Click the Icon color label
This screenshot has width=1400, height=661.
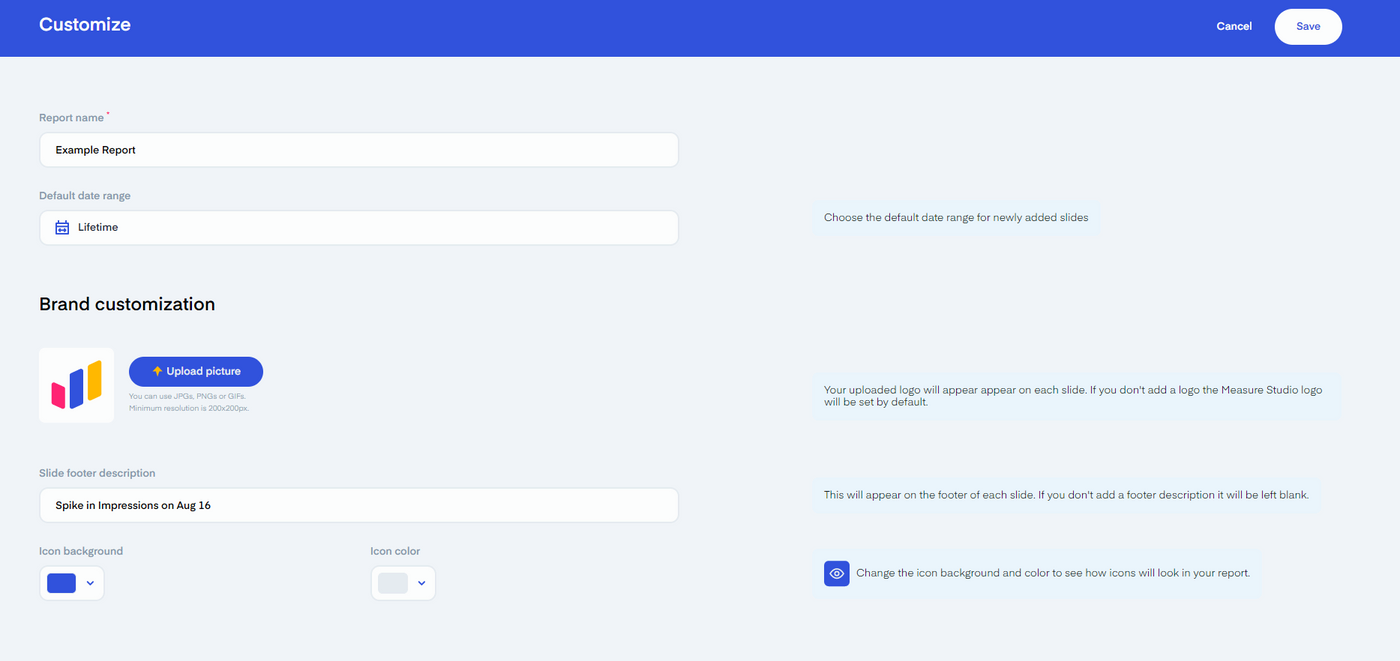[x=395, y=551]
